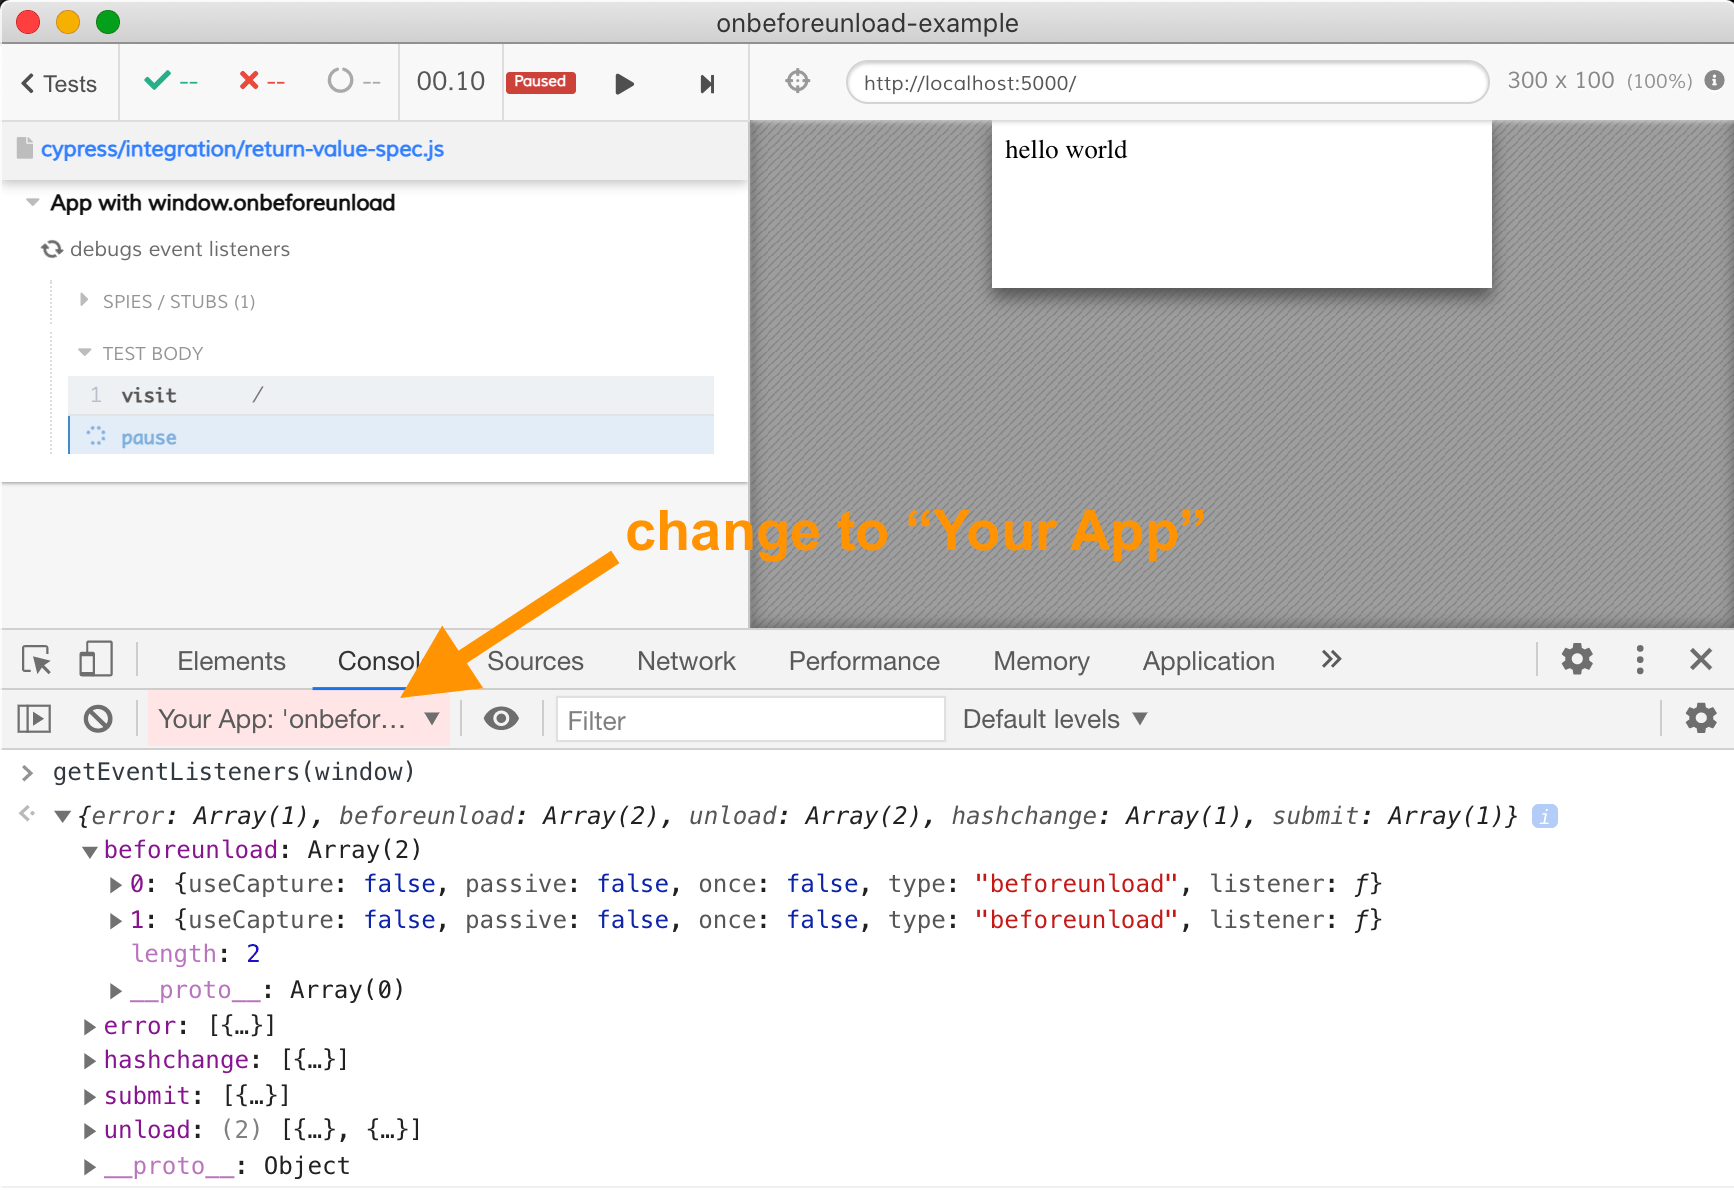The width and height of the screenshot is (1734, 1190).
Task: Click the URL bar showing localhost:5000
Action: (x=1167, y=83)
